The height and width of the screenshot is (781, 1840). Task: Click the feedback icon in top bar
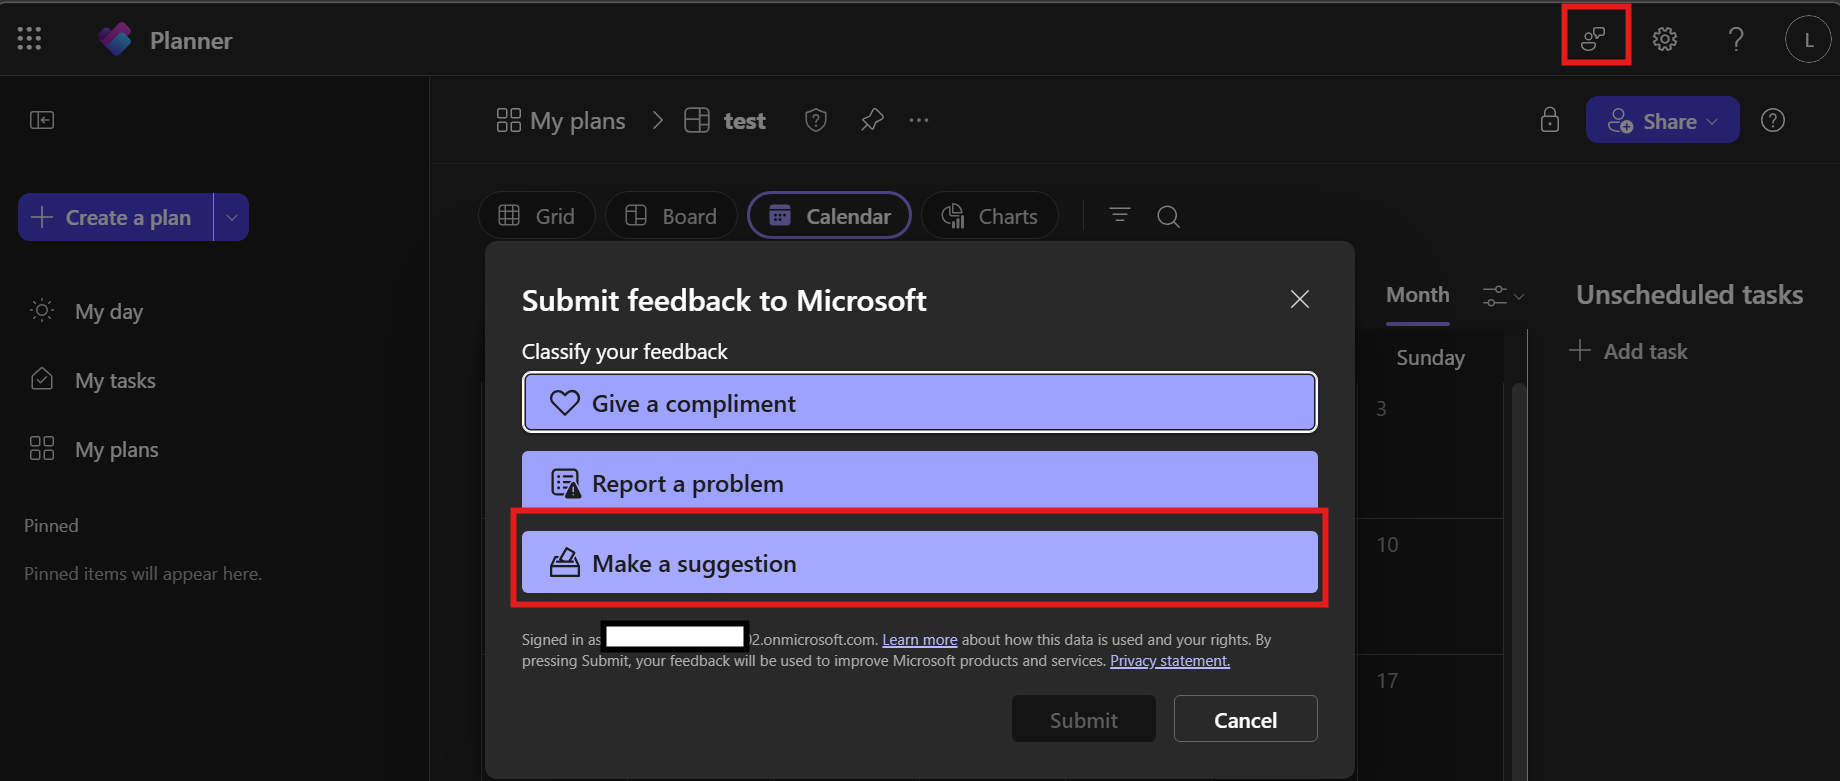[x=1594, y=39]
